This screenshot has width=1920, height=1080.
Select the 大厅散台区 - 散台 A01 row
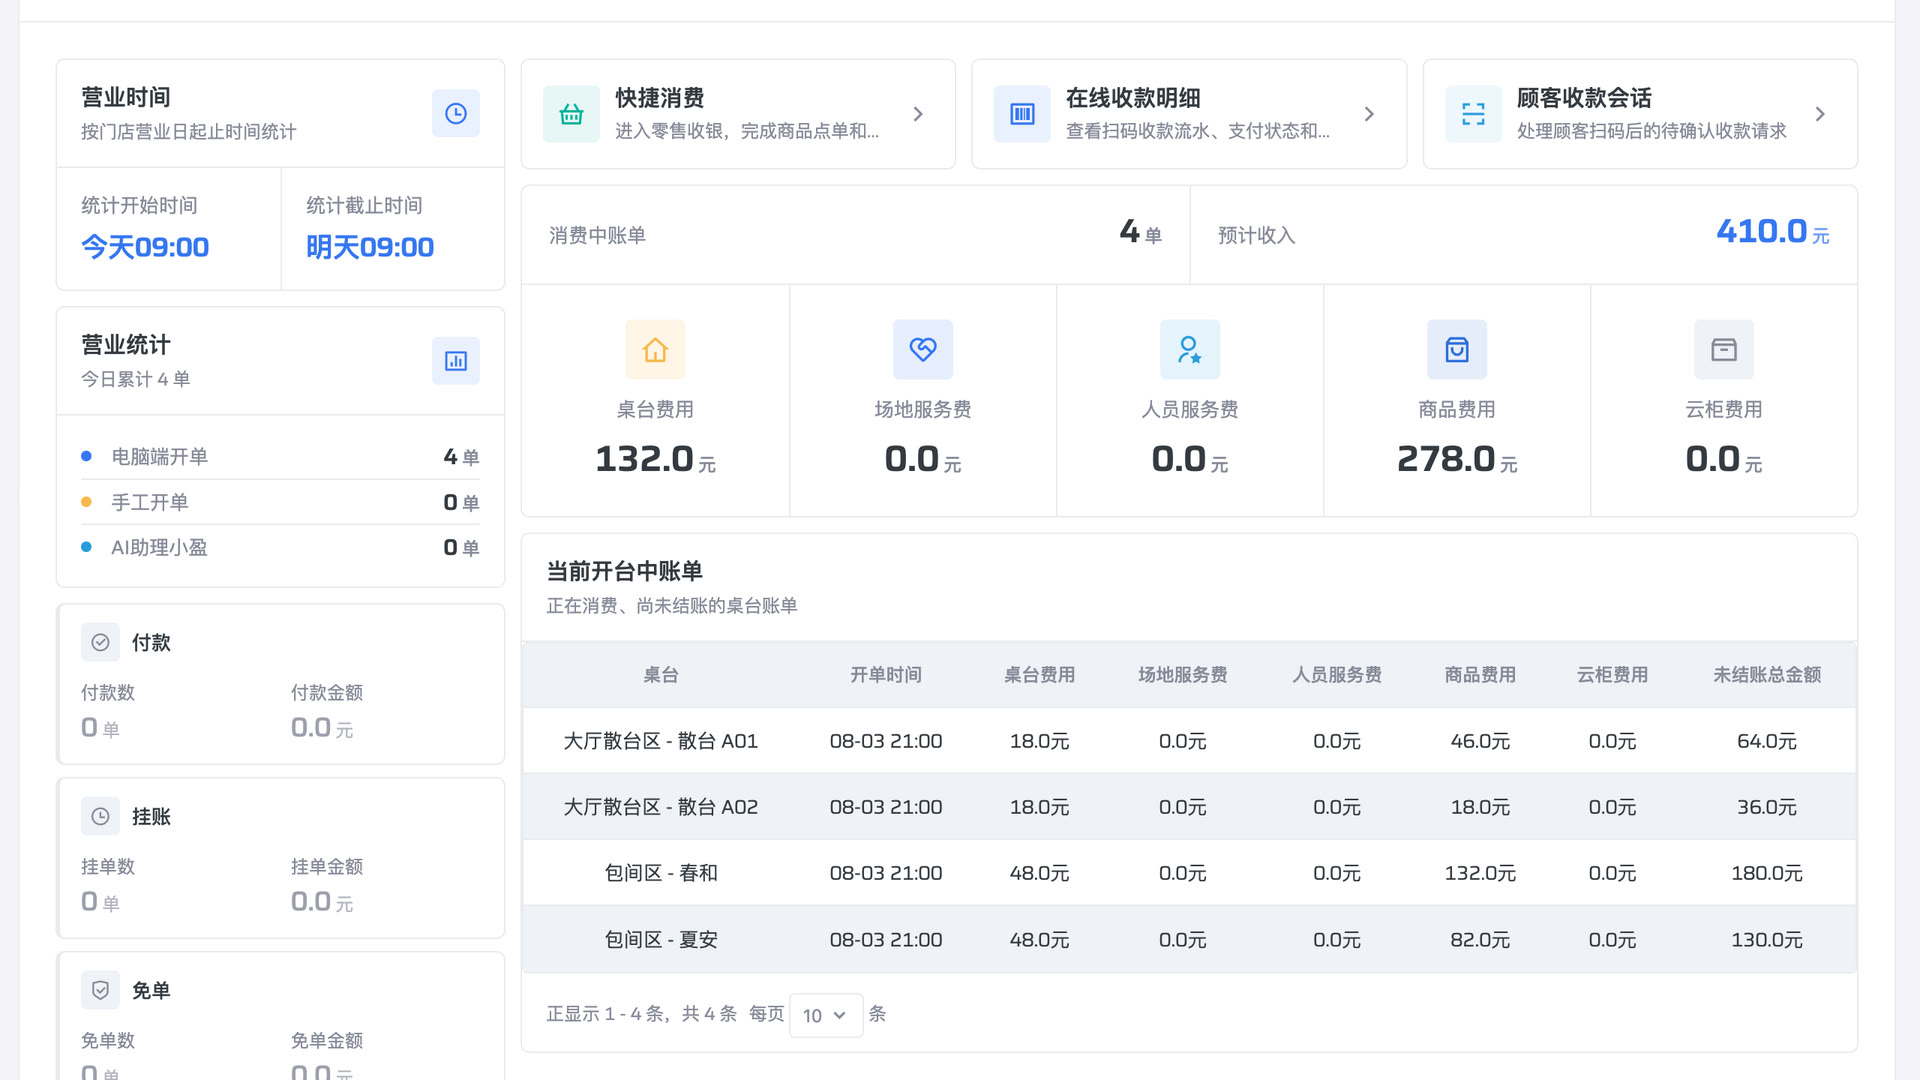point(1189,741)
